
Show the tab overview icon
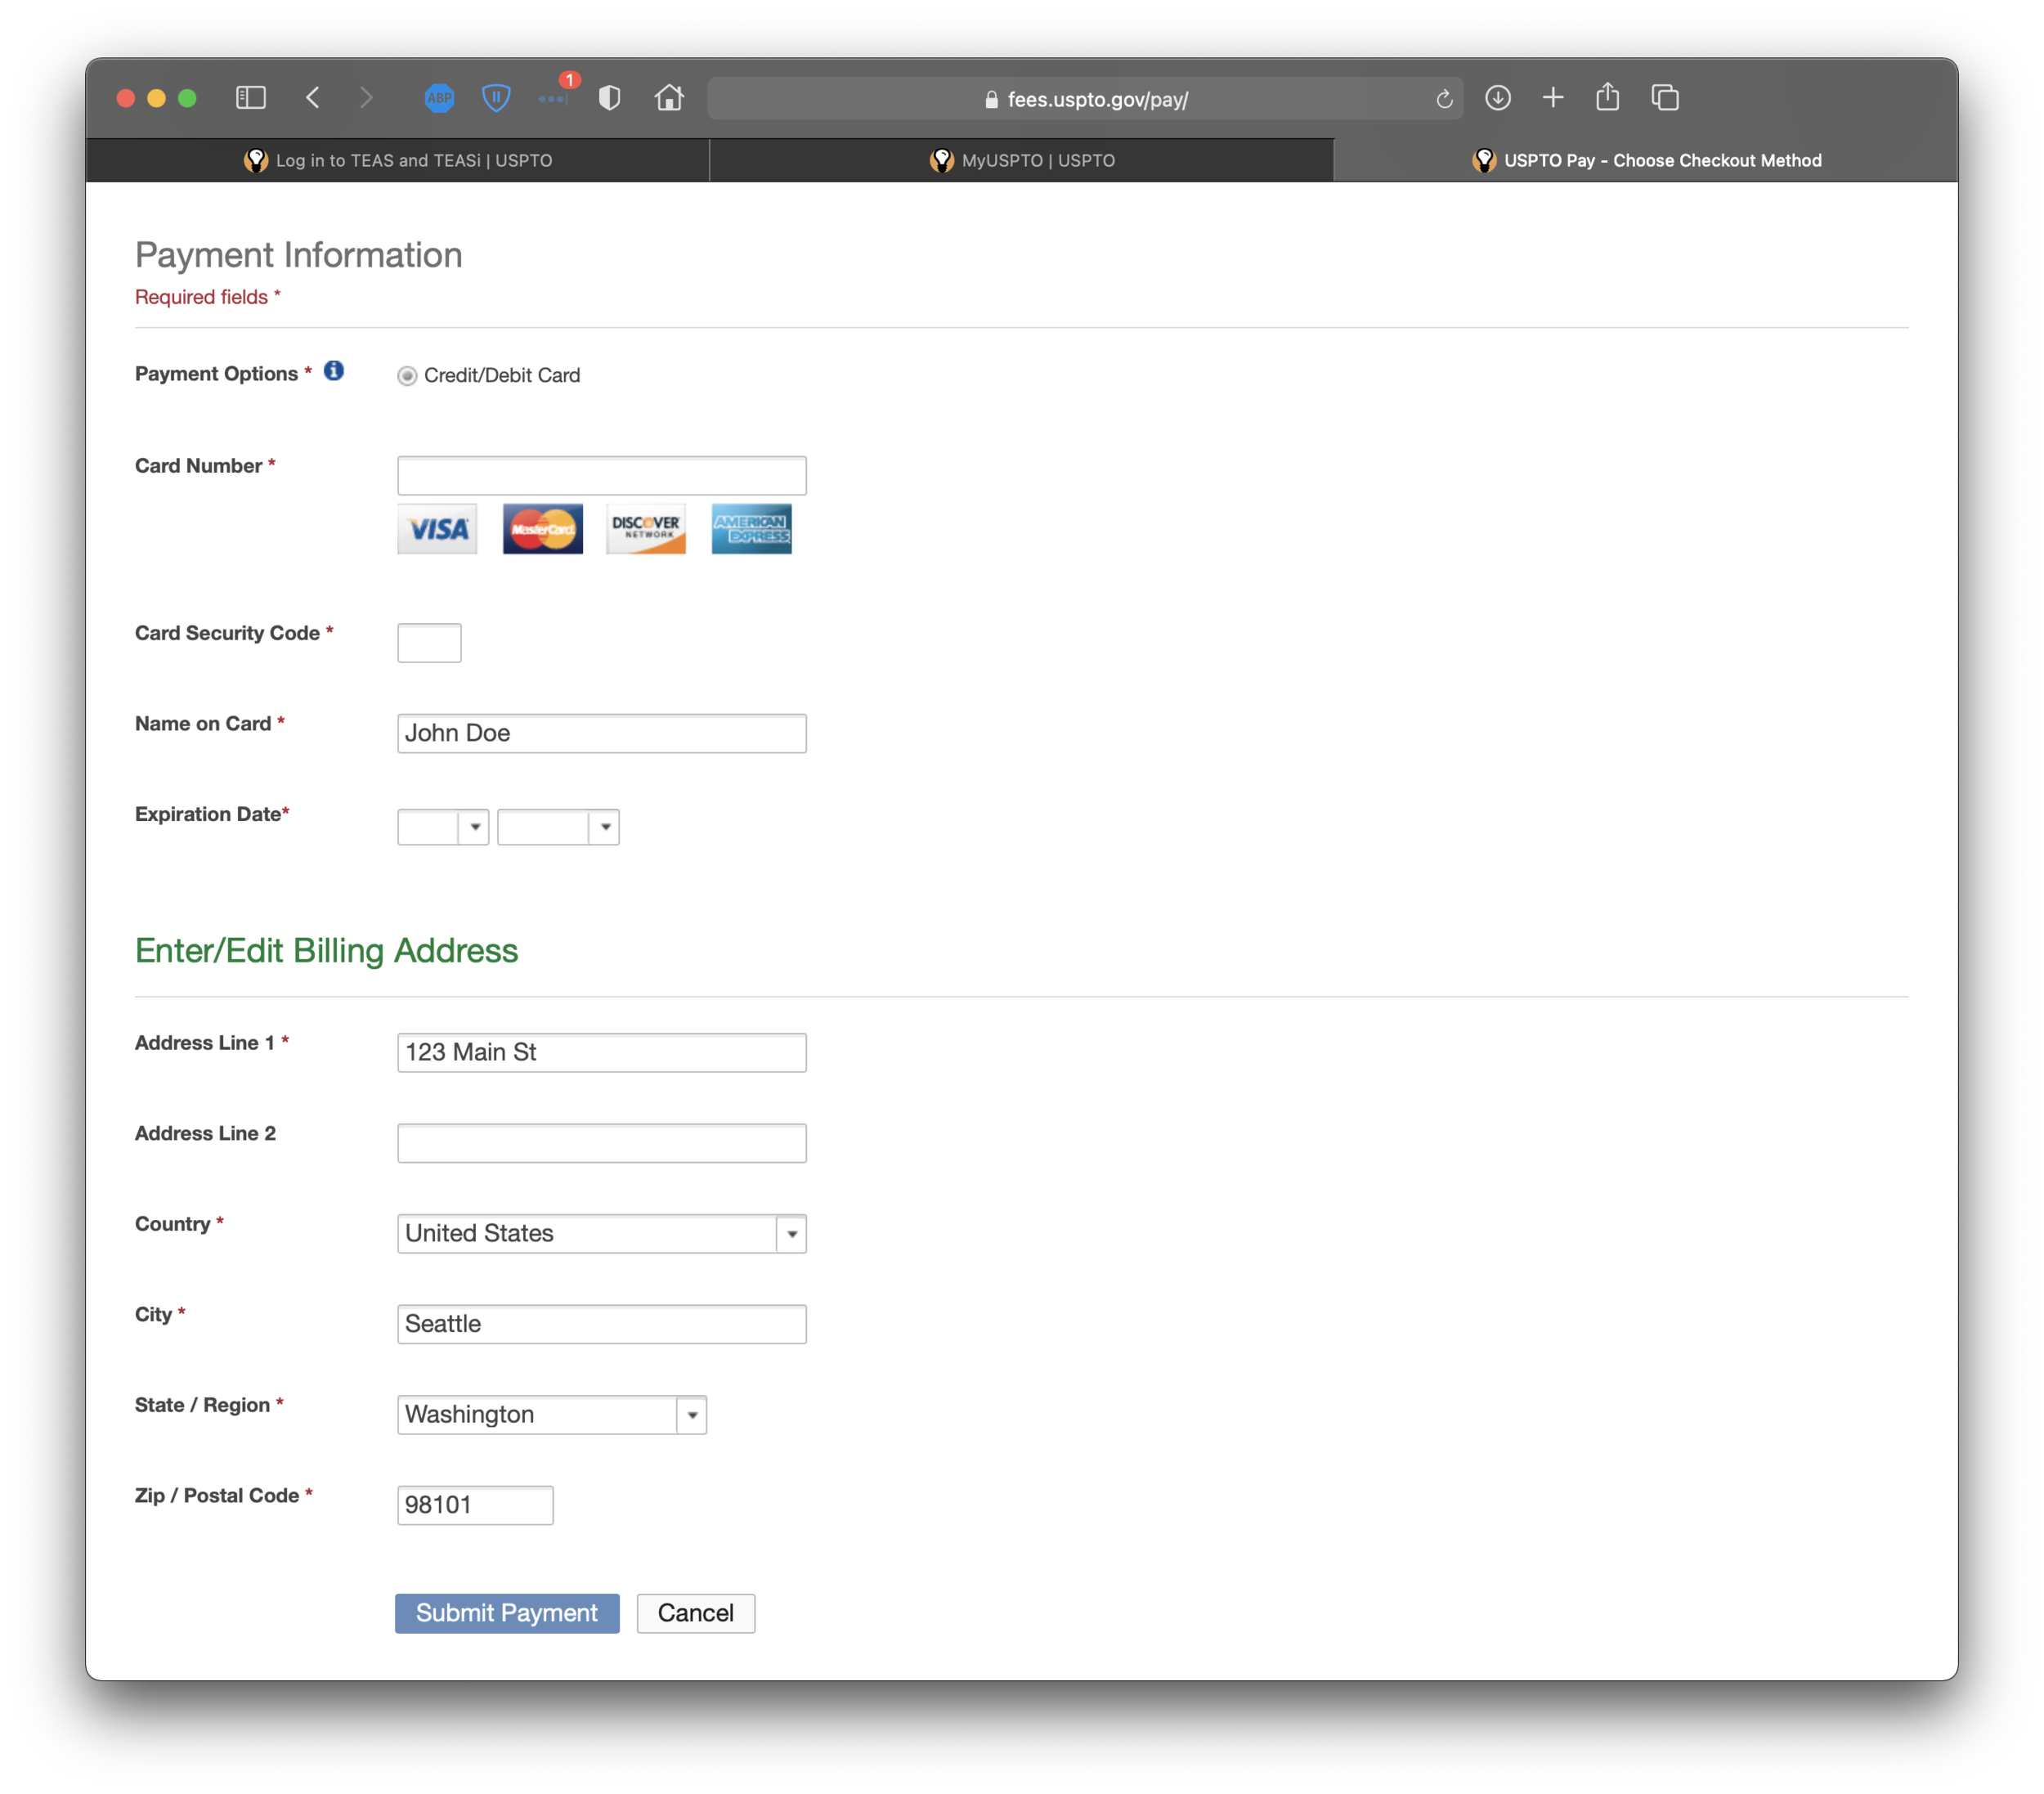(x=1665, y=97)
